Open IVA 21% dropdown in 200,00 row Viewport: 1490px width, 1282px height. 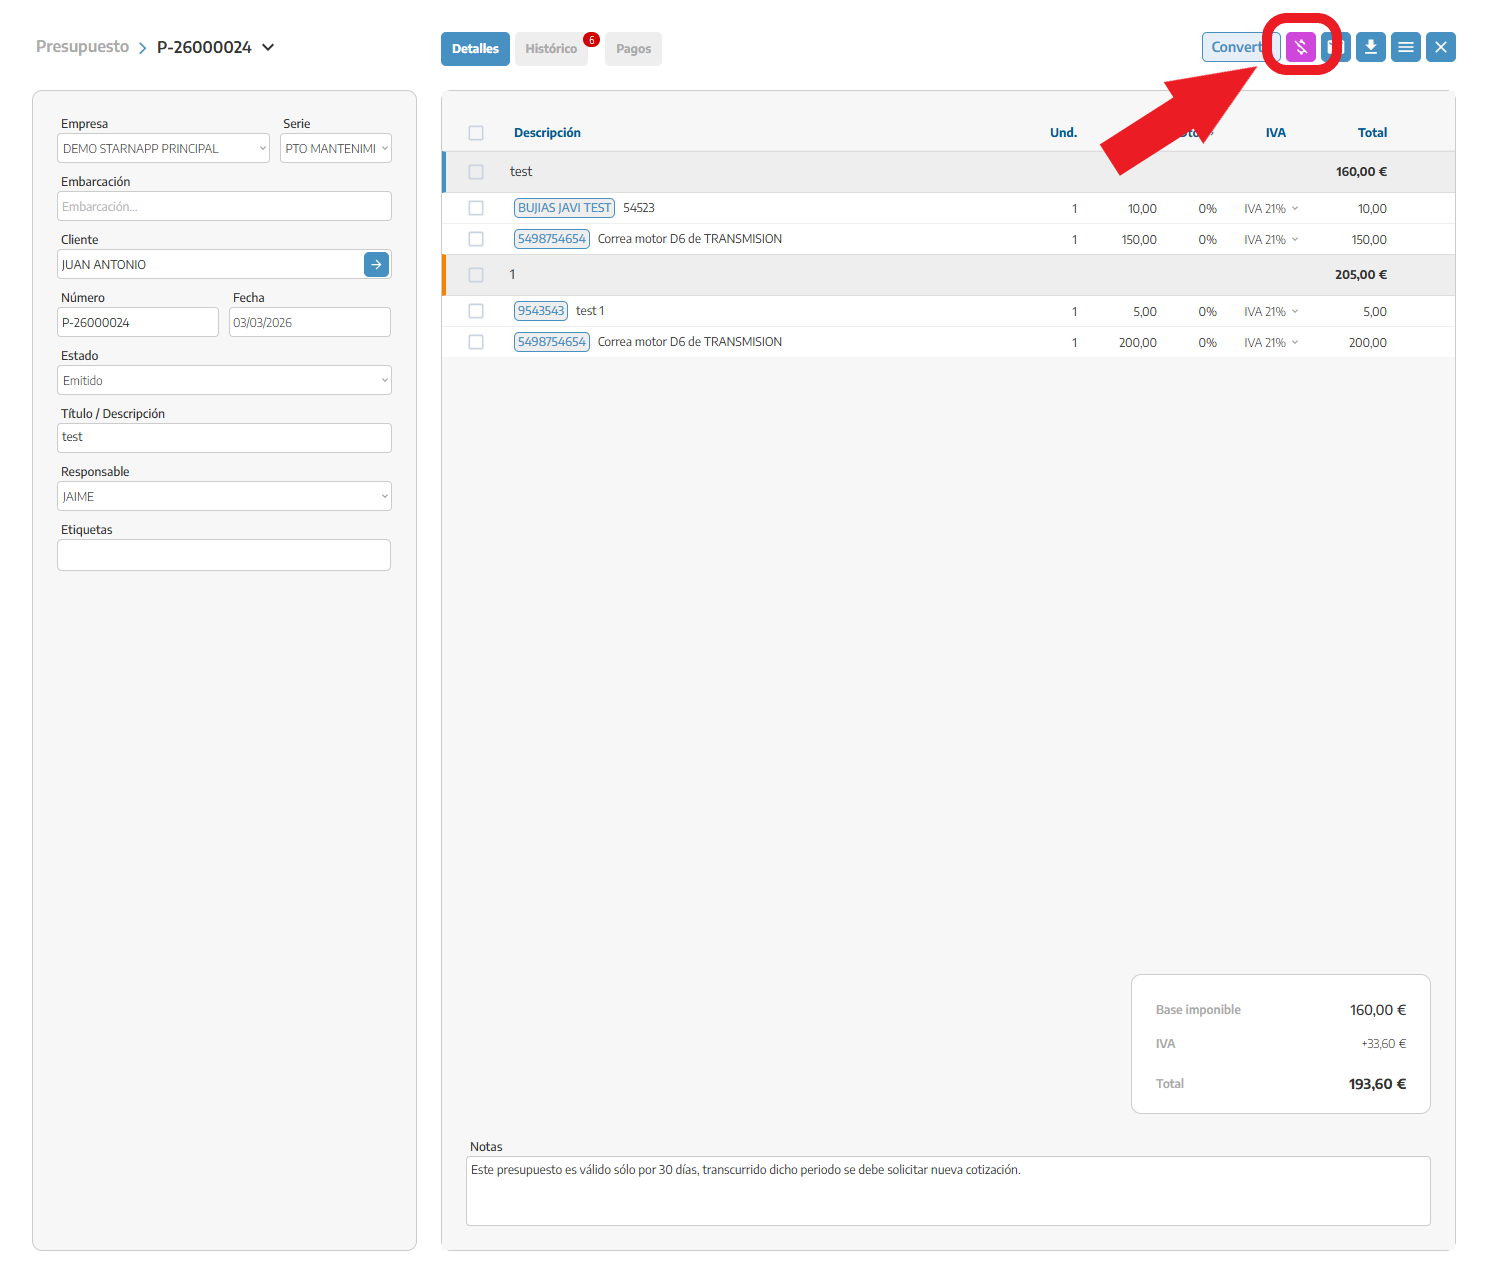(x=1271, y=343)
